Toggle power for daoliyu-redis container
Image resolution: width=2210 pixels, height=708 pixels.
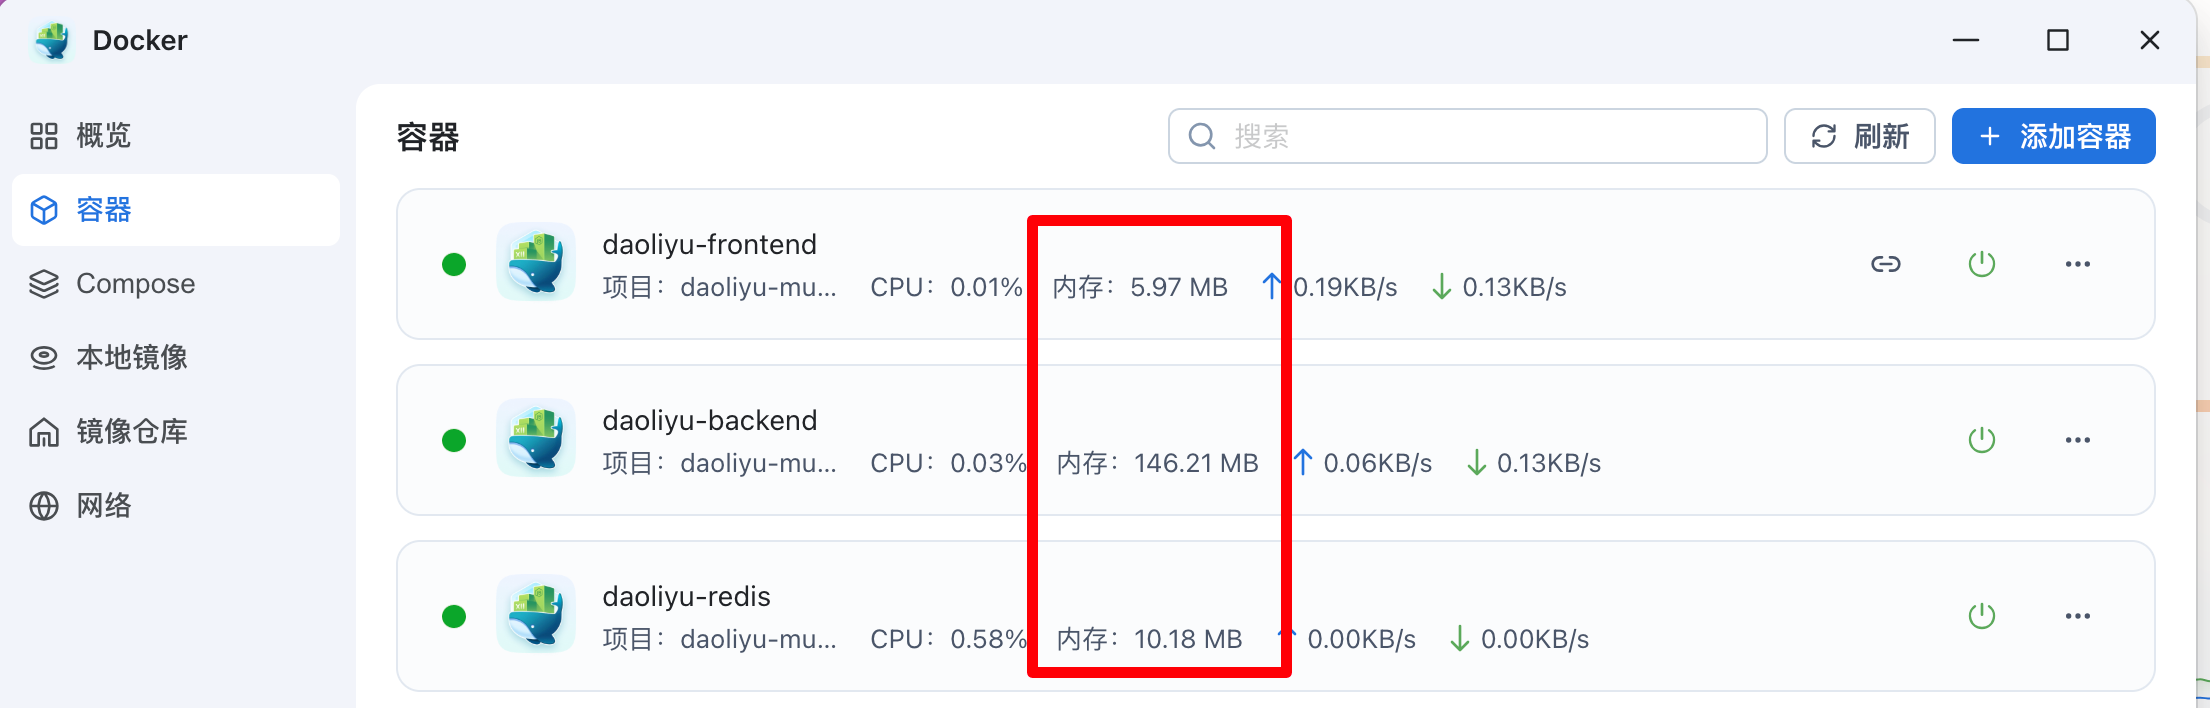(x=1981, y=616)
